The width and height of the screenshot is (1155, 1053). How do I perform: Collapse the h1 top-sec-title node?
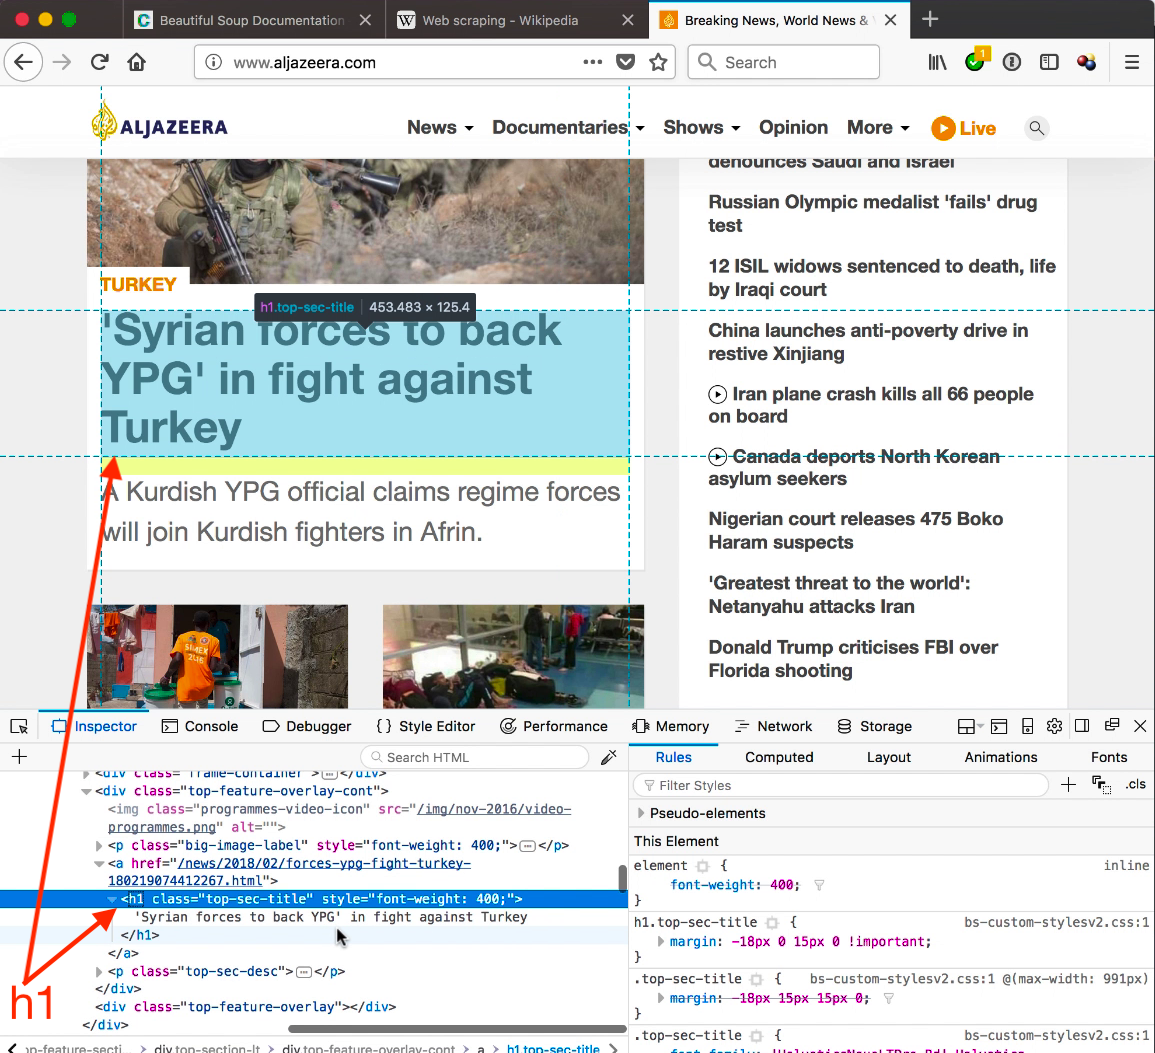pos(112,899)
